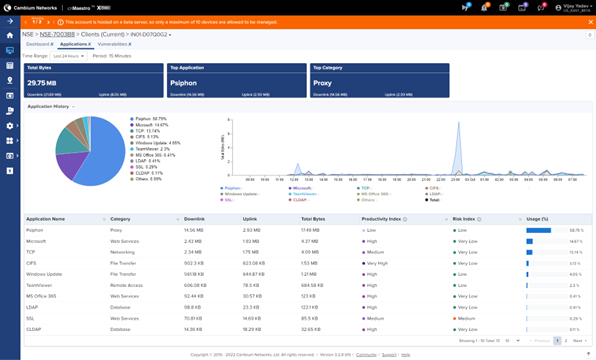This screenshot has width=596, height=360.
Task: Open the notifications bell icon
Action: 484,8
